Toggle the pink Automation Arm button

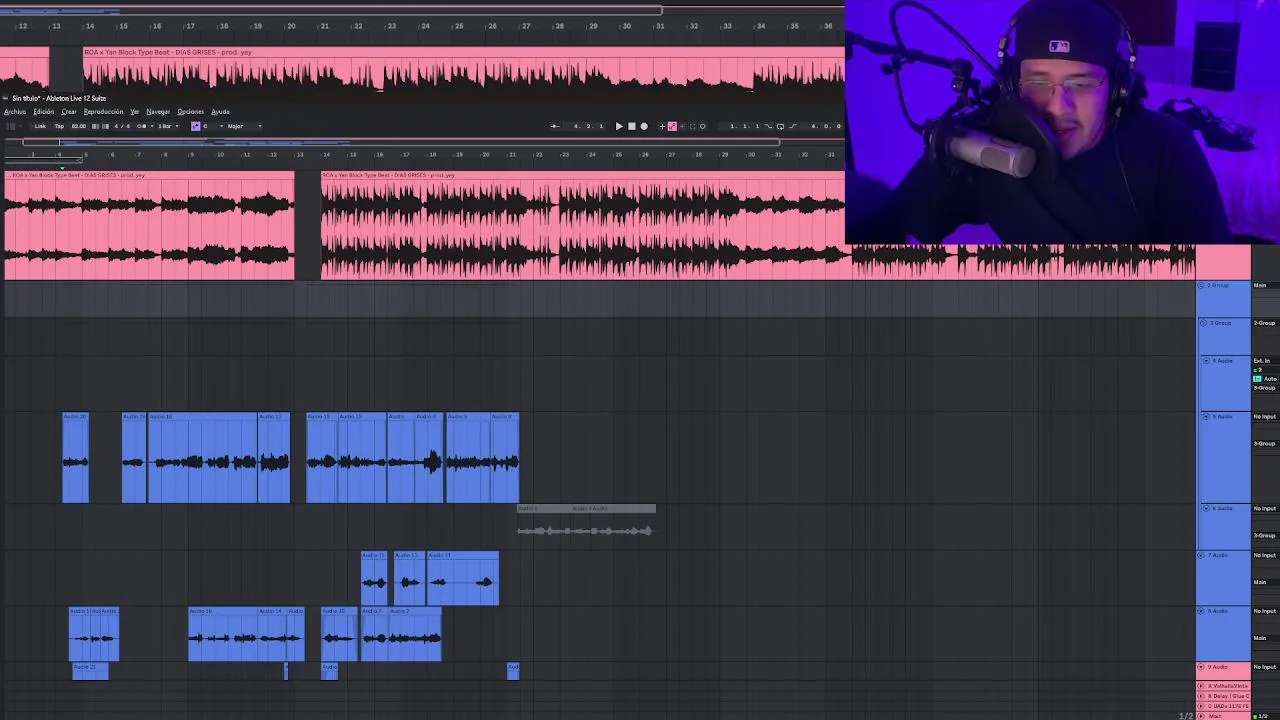672,126
